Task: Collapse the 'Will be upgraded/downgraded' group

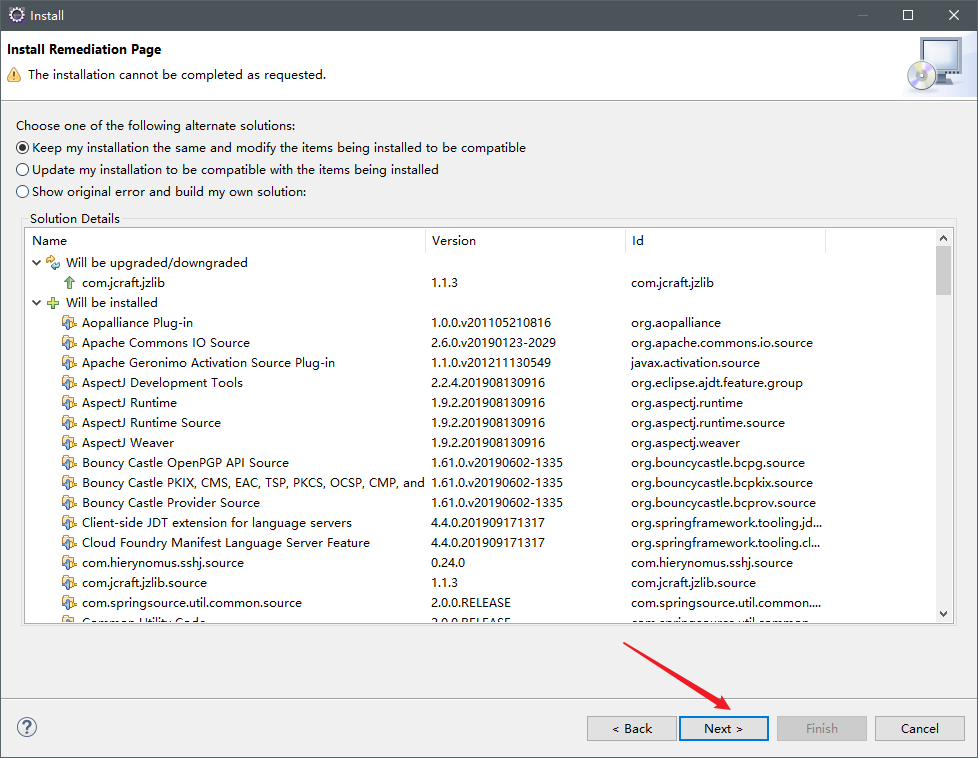Action: (x=37, y=263)
